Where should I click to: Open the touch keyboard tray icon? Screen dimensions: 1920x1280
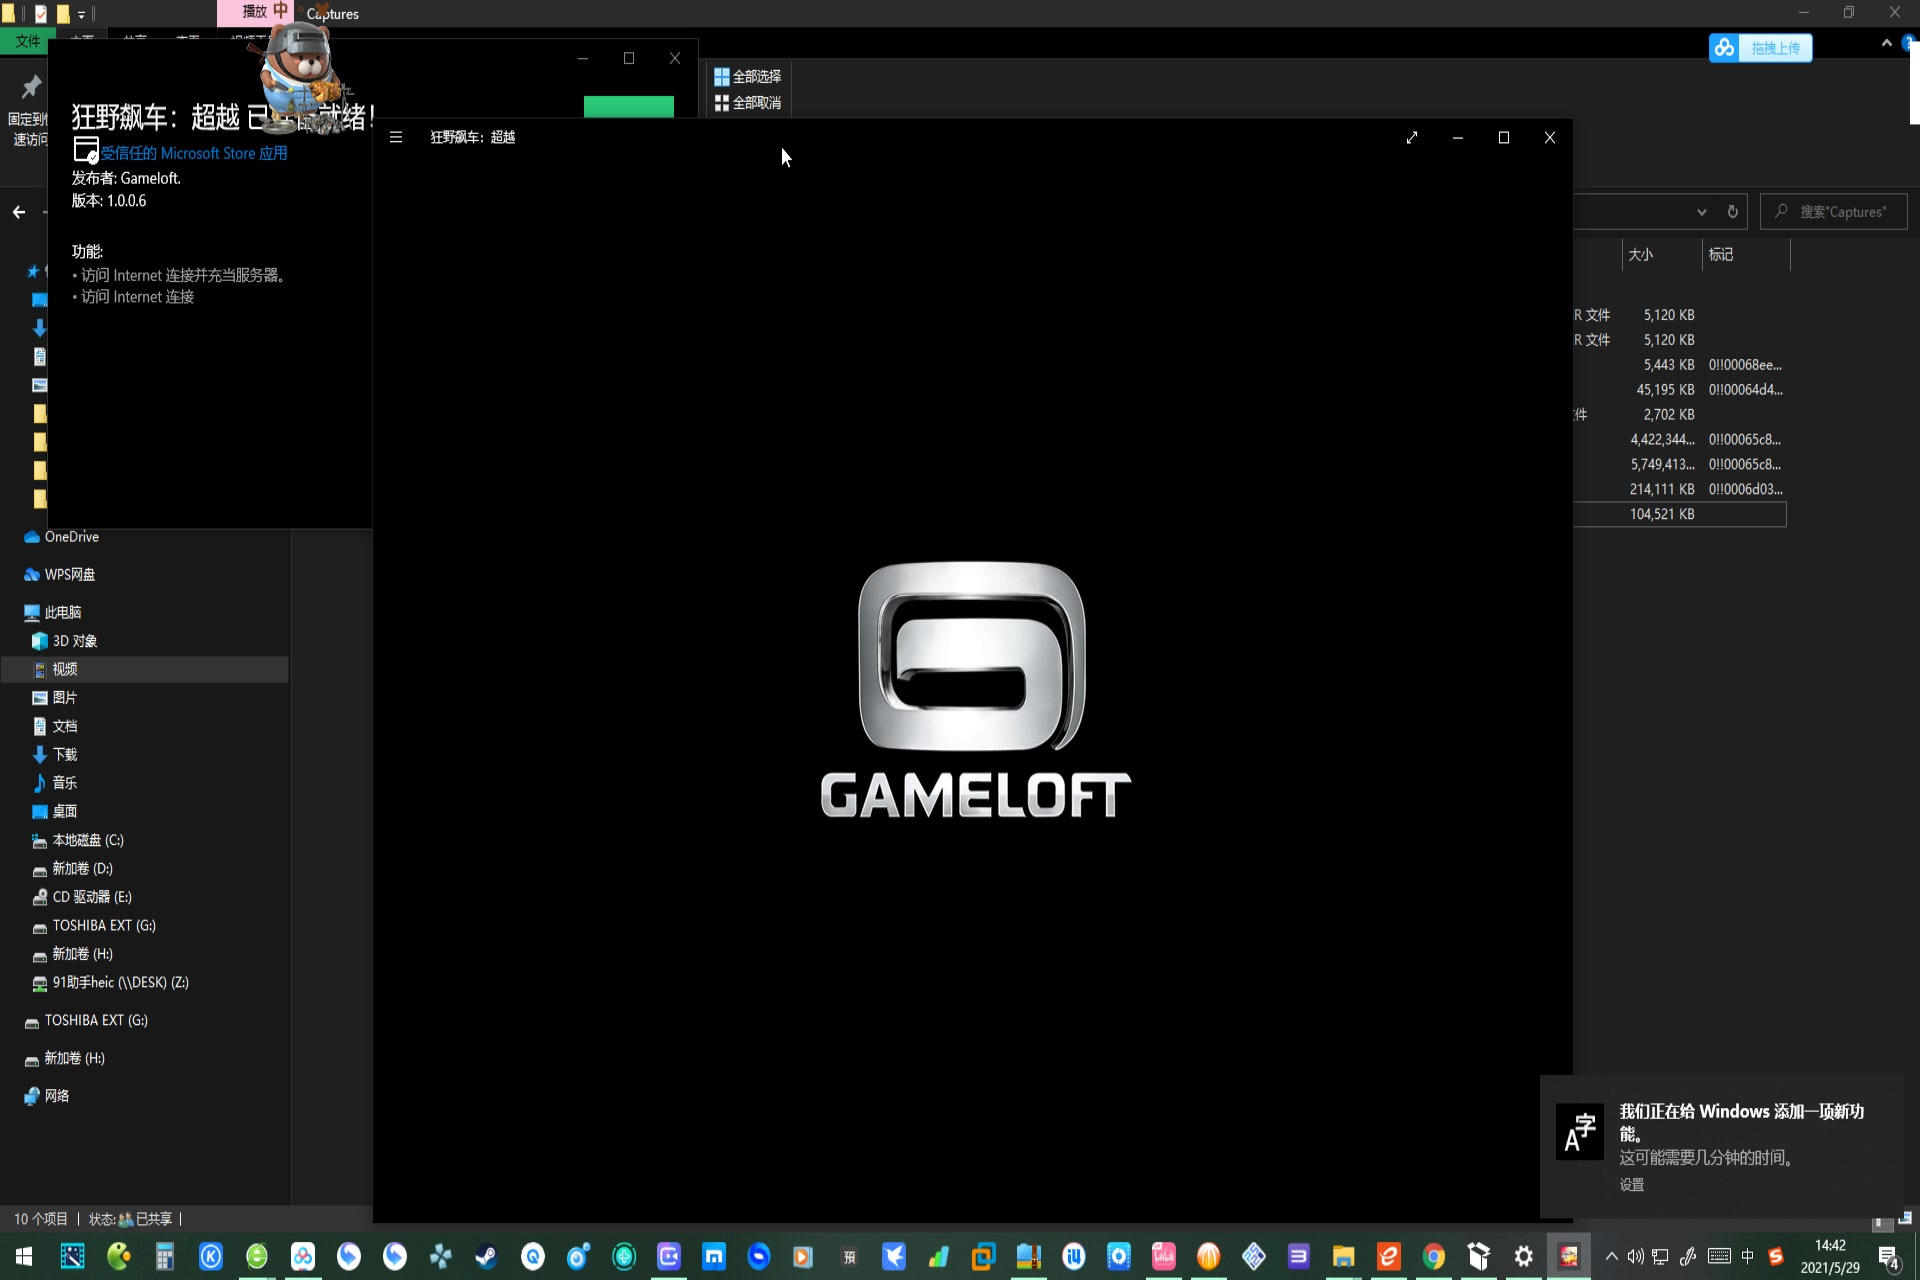pos(1719,1256)
